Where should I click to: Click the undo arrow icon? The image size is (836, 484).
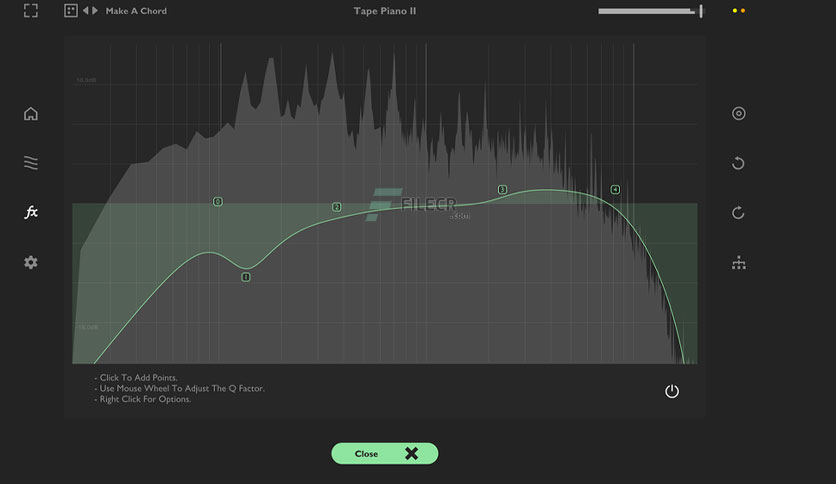pyautogui.click(x=738, y=163)
